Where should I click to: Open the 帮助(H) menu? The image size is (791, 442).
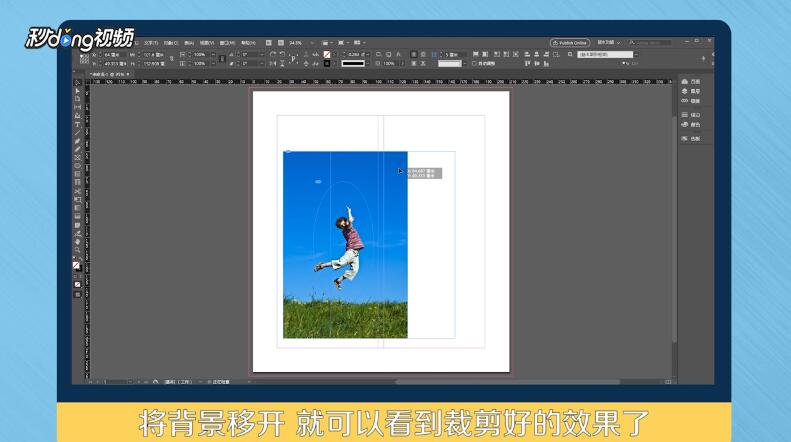248,43
